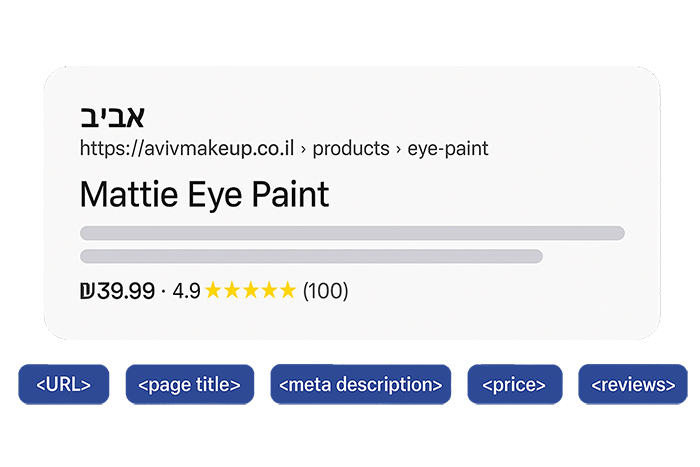
Task: Click the third yellow rating star
Action: point(251,290)
